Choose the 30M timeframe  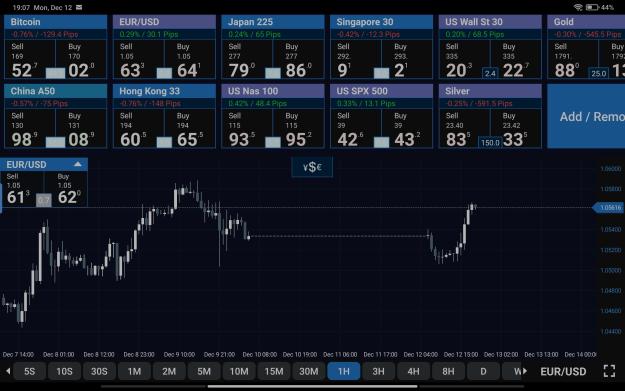(309, 371)
